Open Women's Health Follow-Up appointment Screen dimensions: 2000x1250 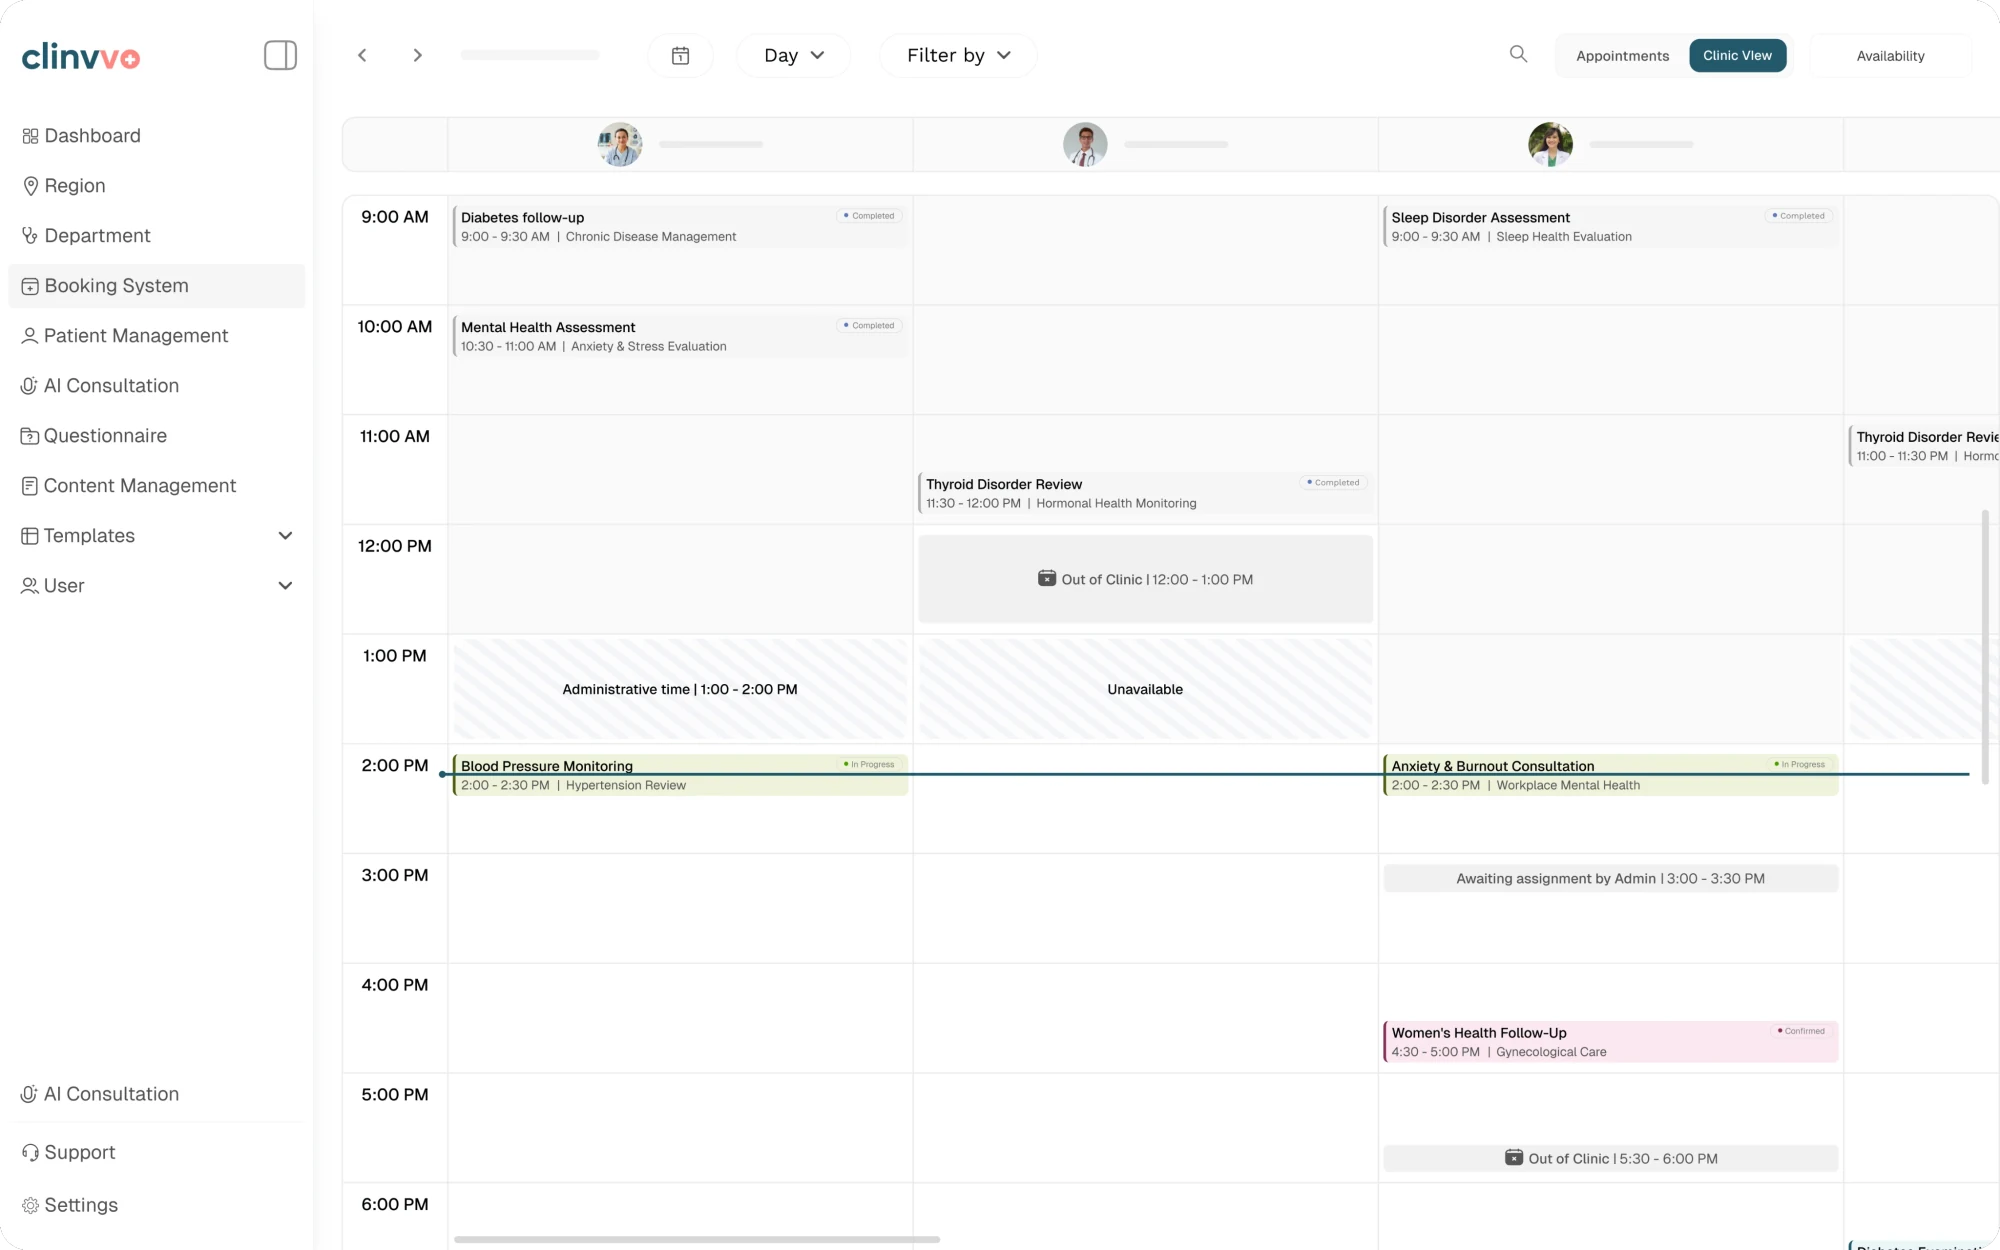point(1611,1042)
